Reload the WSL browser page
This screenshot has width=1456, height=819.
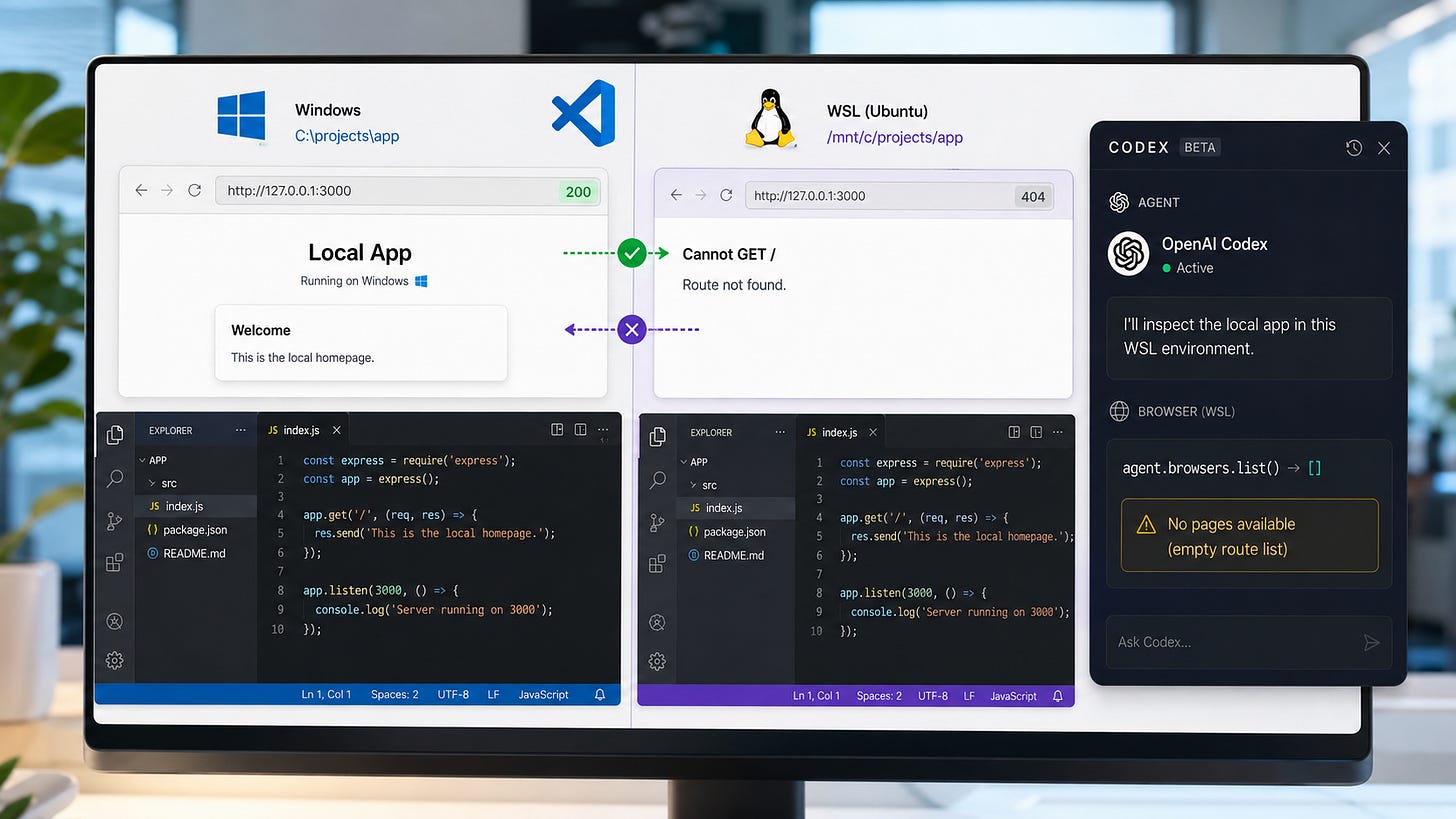click(727, 196)
